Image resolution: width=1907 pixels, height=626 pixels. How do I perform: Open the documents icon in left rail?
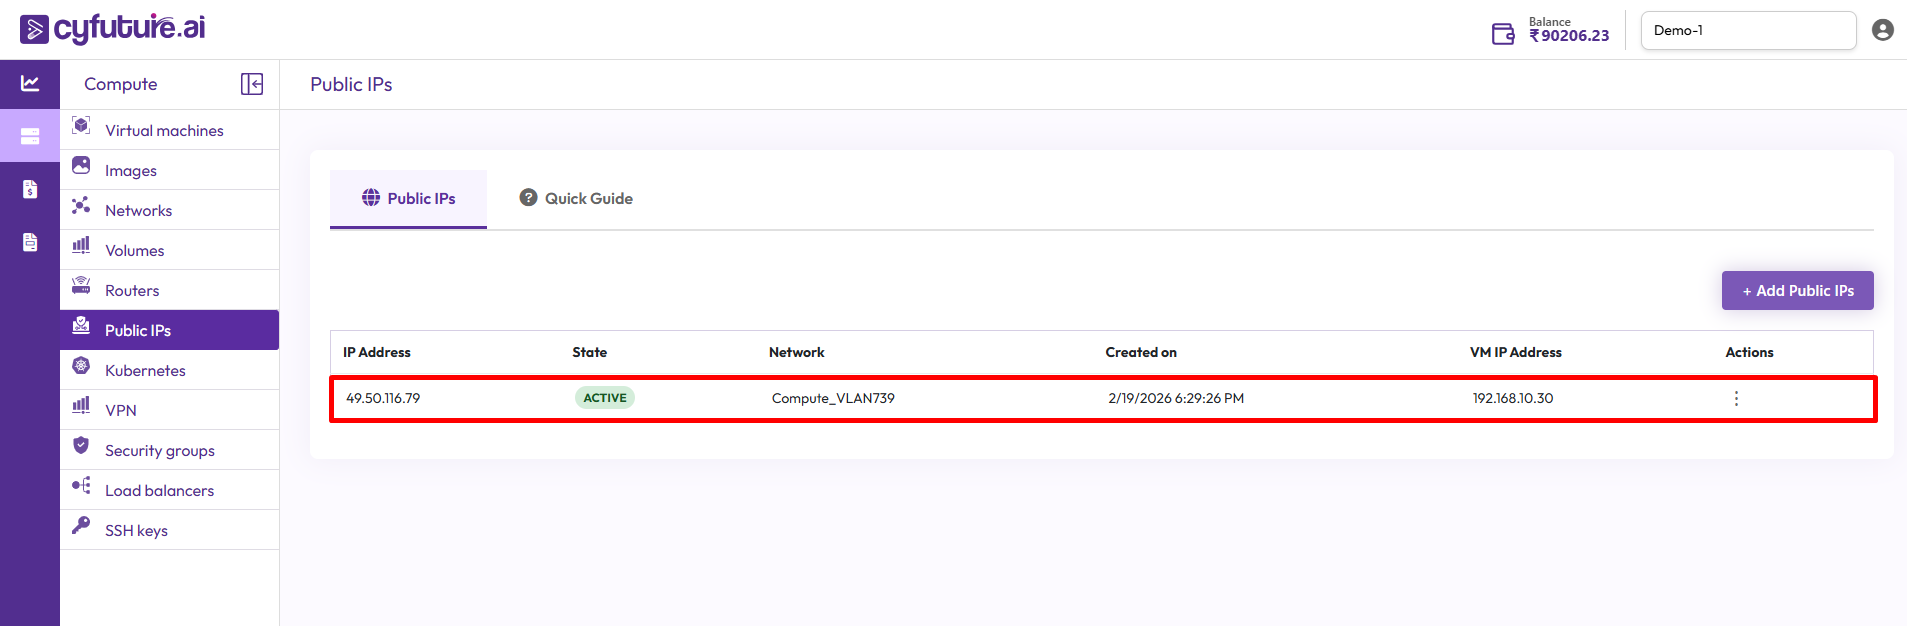30,242
